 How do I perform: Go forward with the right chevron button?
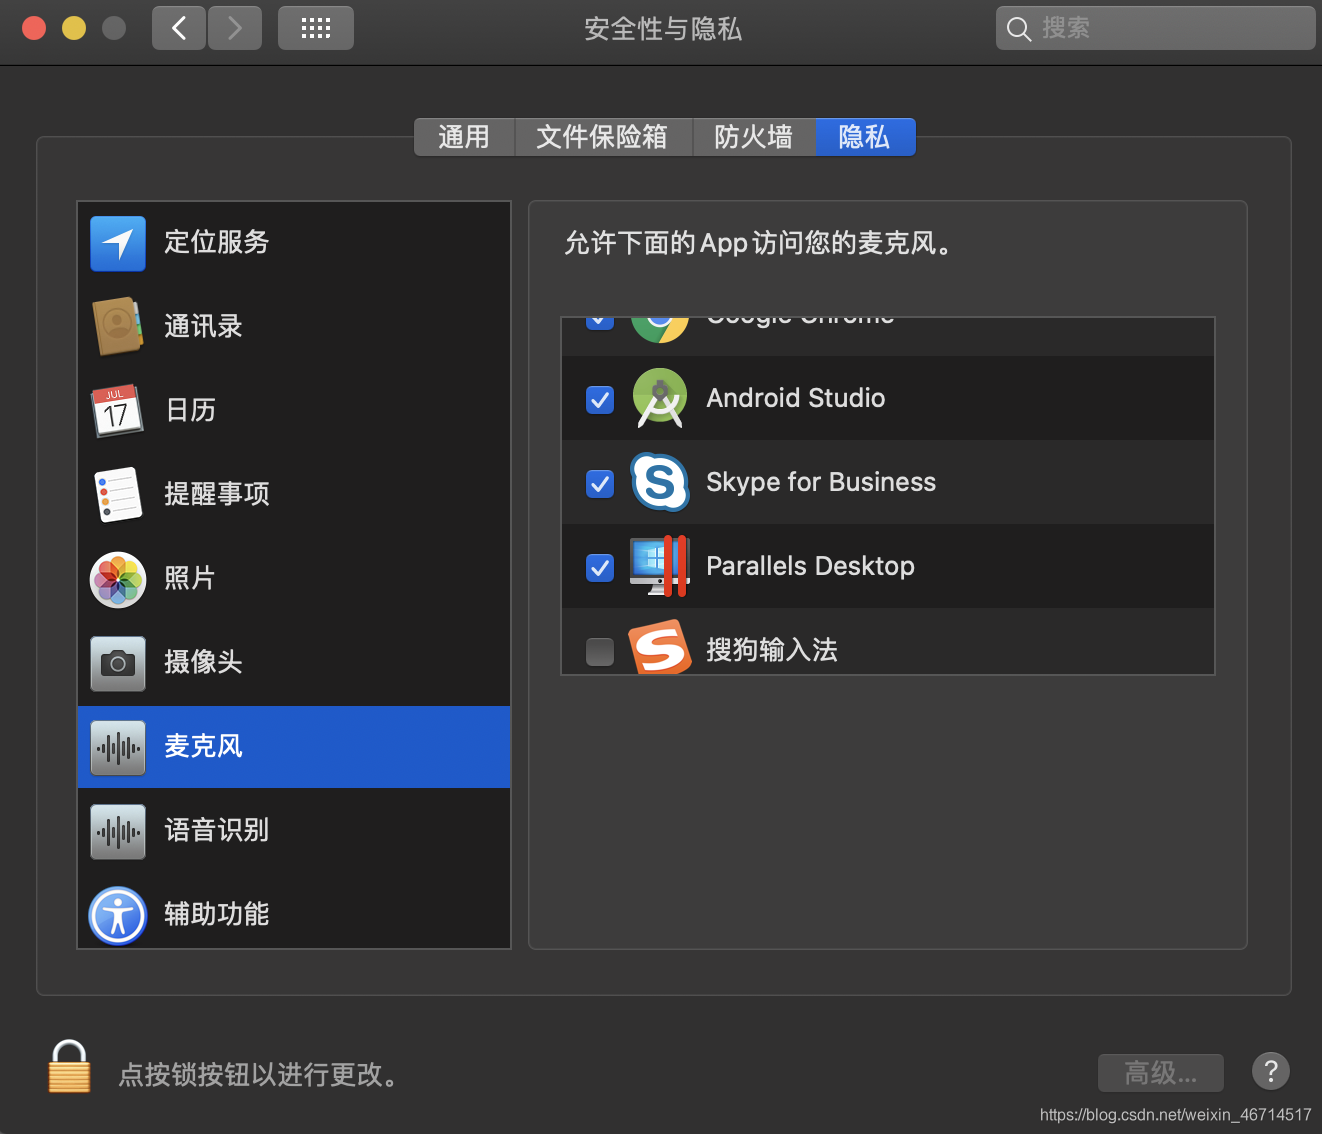[235, 28]
